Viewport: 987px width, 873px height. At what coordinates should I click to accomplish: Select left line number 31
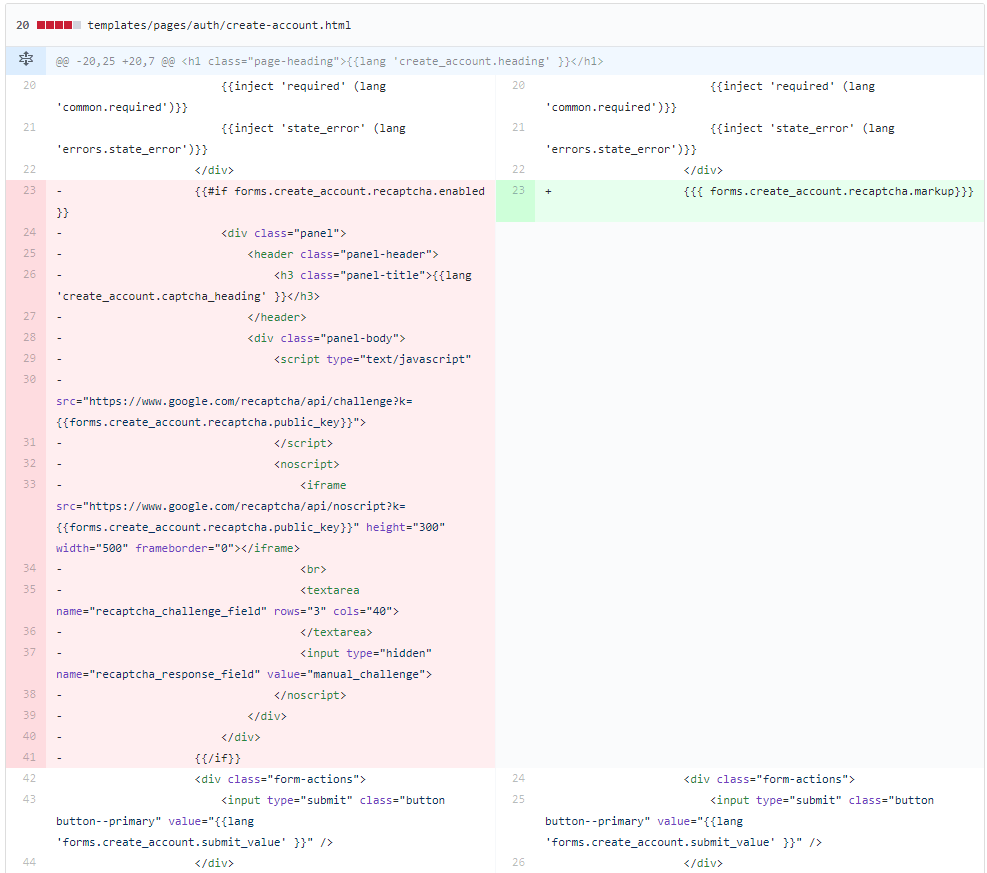[x=30, y=442]
